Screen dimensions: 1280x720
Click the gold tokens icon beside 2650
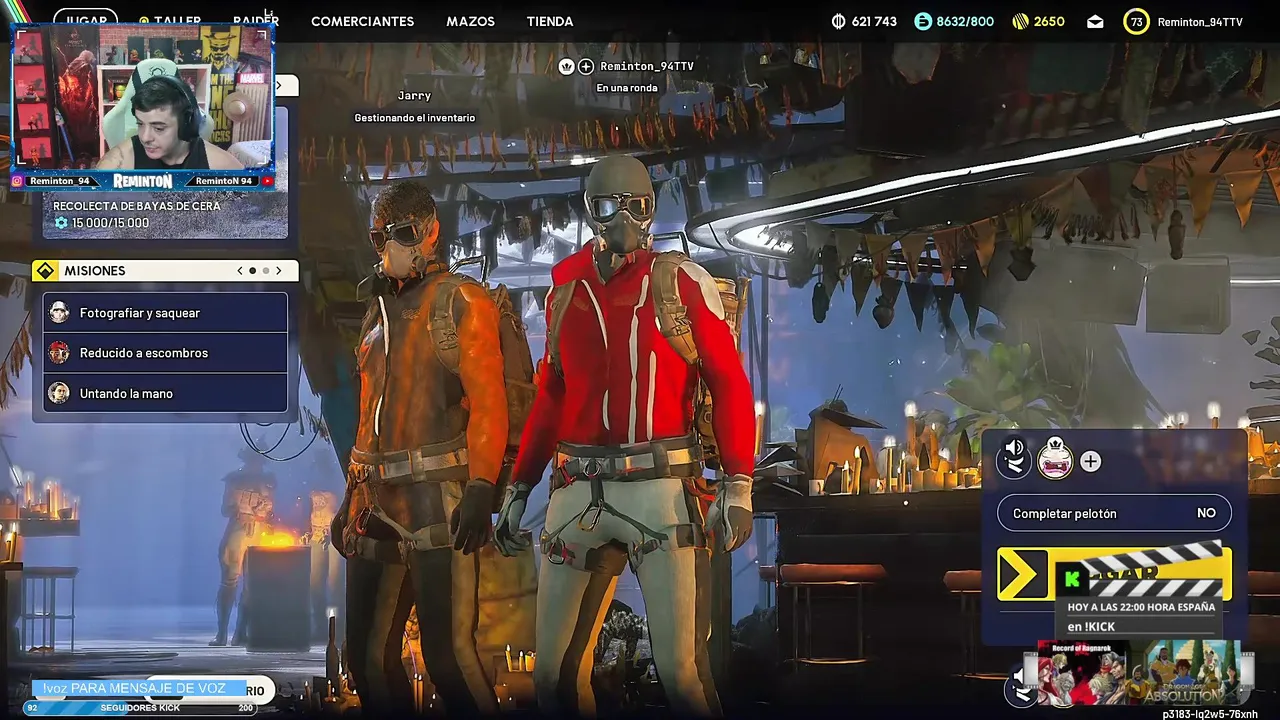1020,21
